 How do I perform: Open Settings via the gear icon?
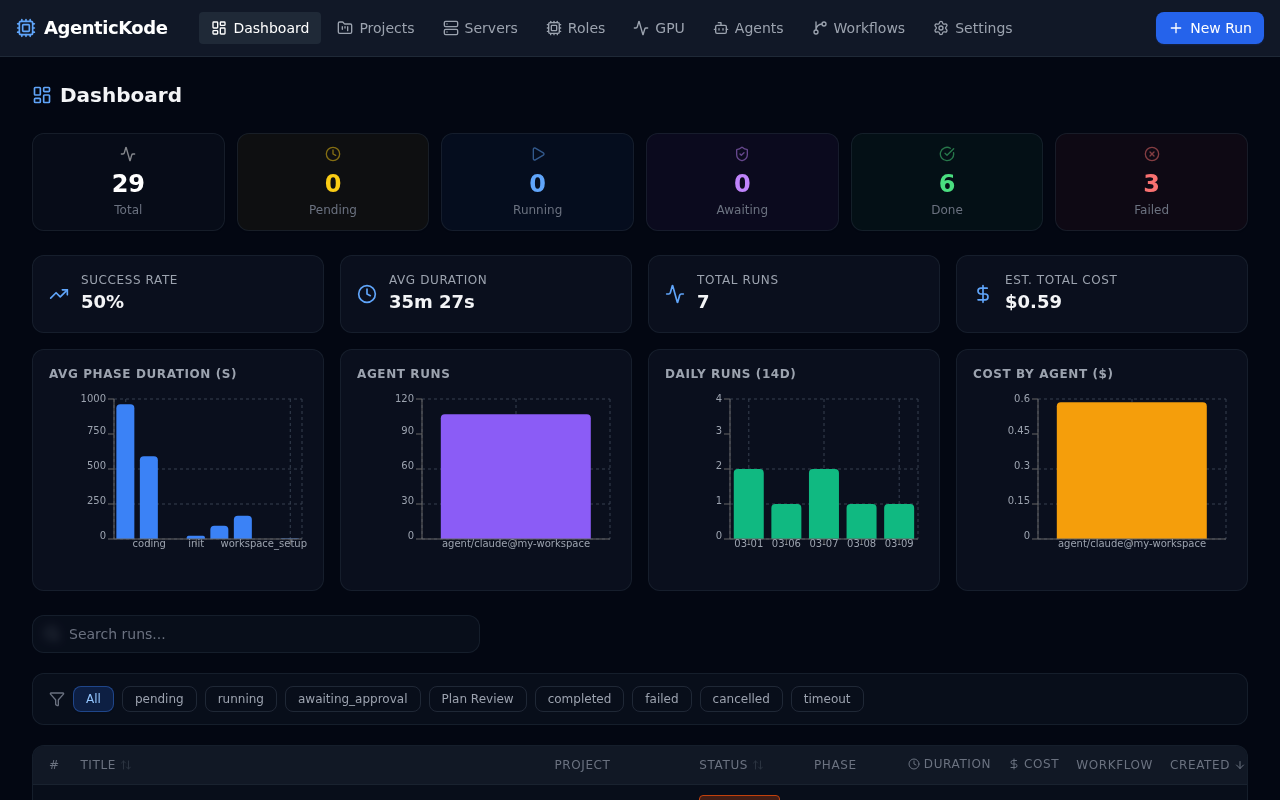939,28
